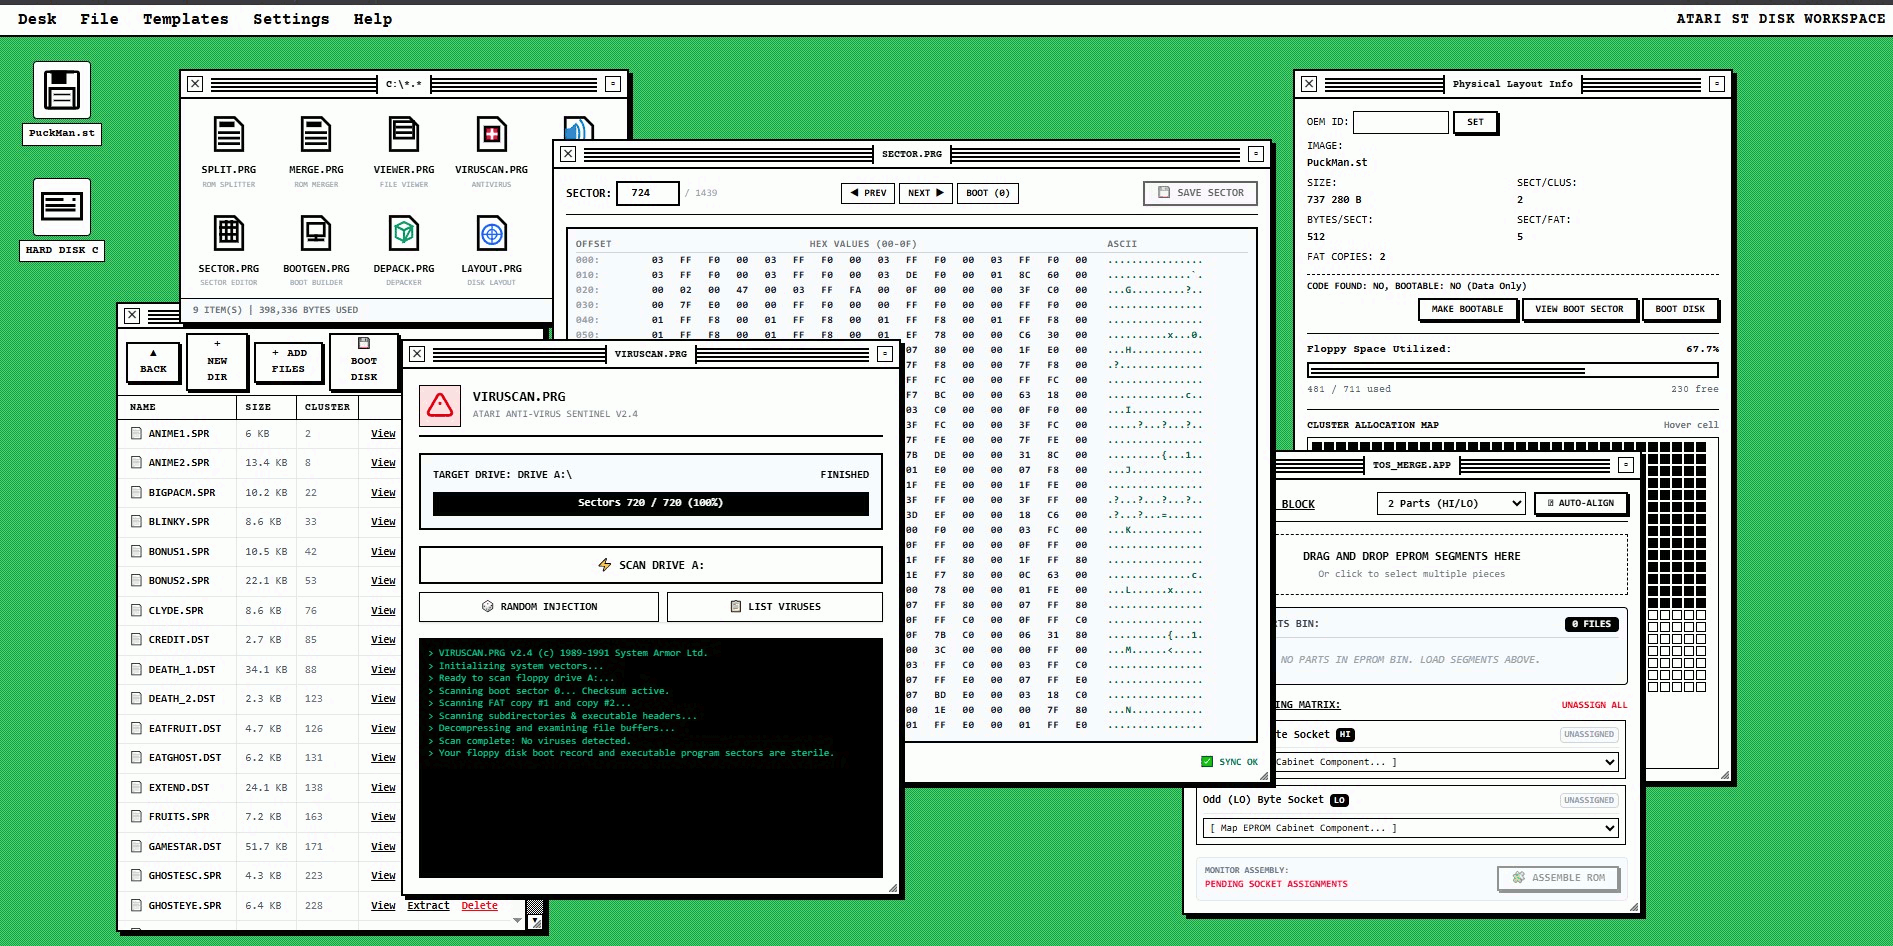
Task: Go to previous sector with PREV
Action: click(868, 193)
